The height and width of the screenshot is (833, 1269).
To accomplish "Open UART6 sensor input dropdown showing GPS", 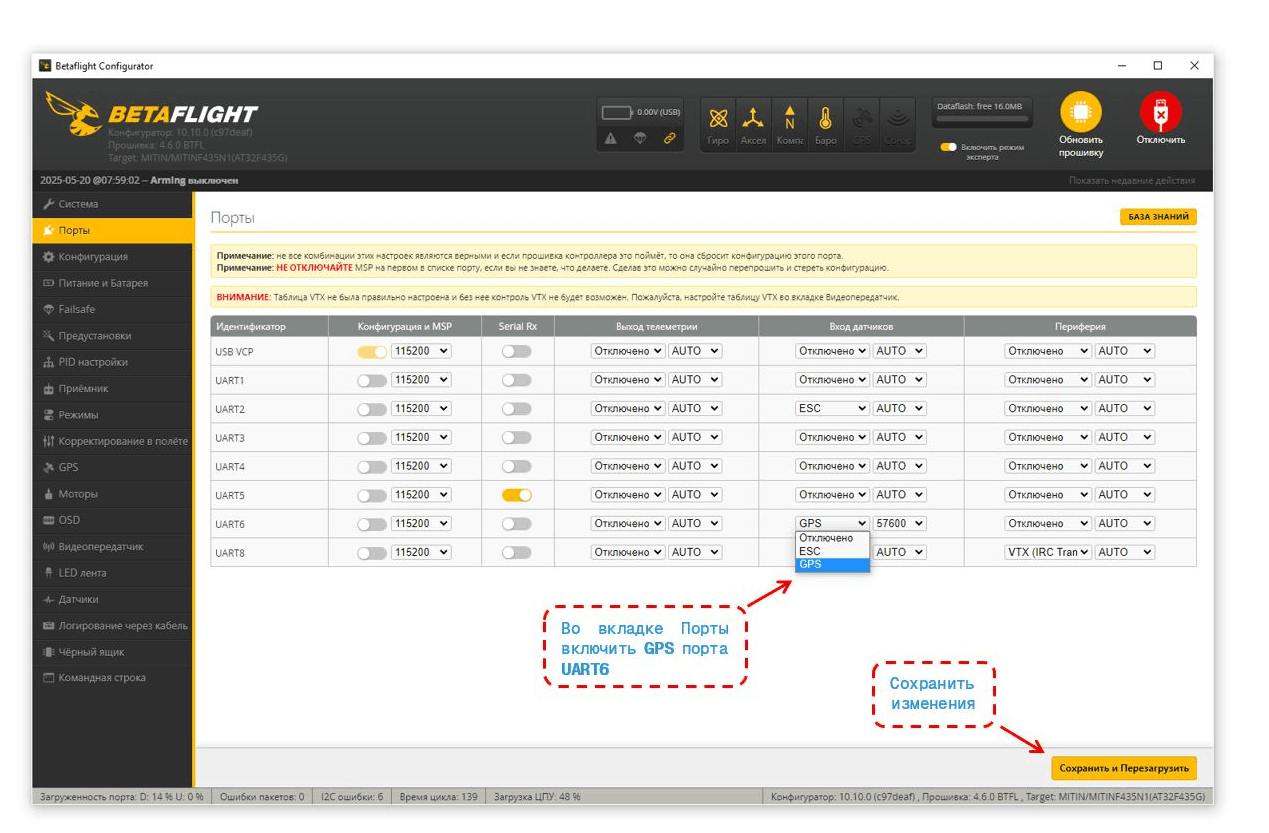I will [832, 523].
